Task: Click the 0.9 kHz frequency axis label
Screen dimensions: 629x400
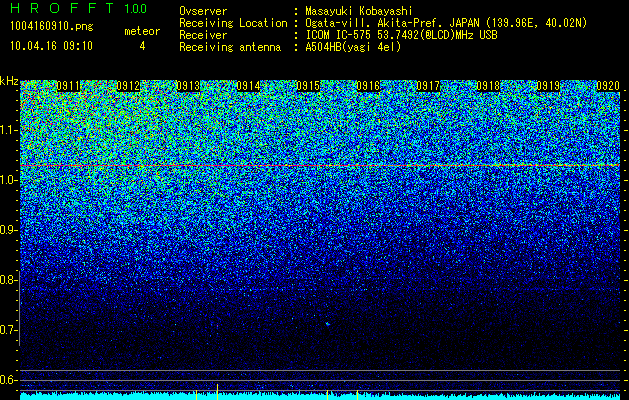Action: [x=7, y=230]
